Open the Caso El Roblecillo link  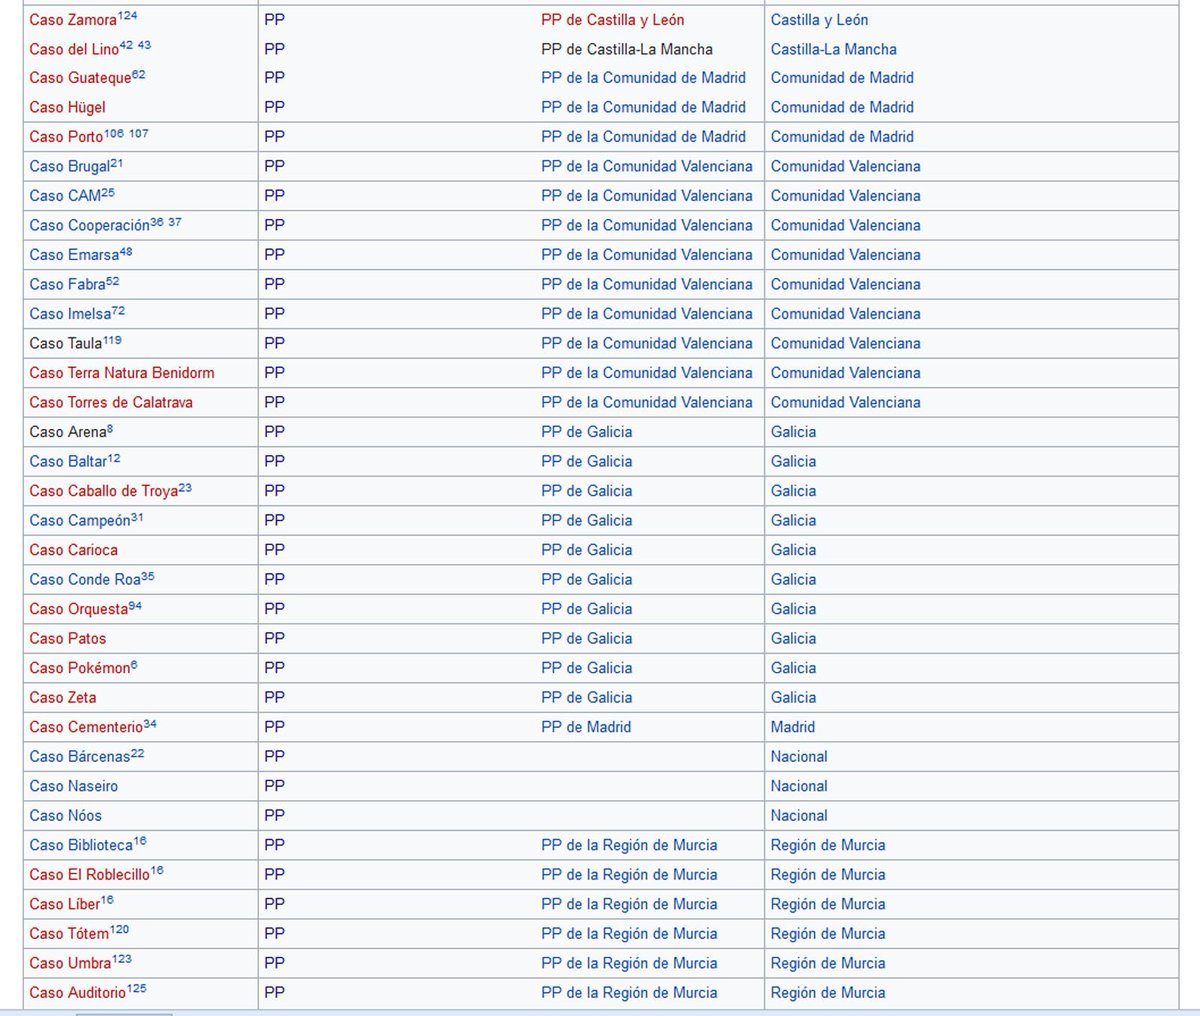click(x=89, y=875)
